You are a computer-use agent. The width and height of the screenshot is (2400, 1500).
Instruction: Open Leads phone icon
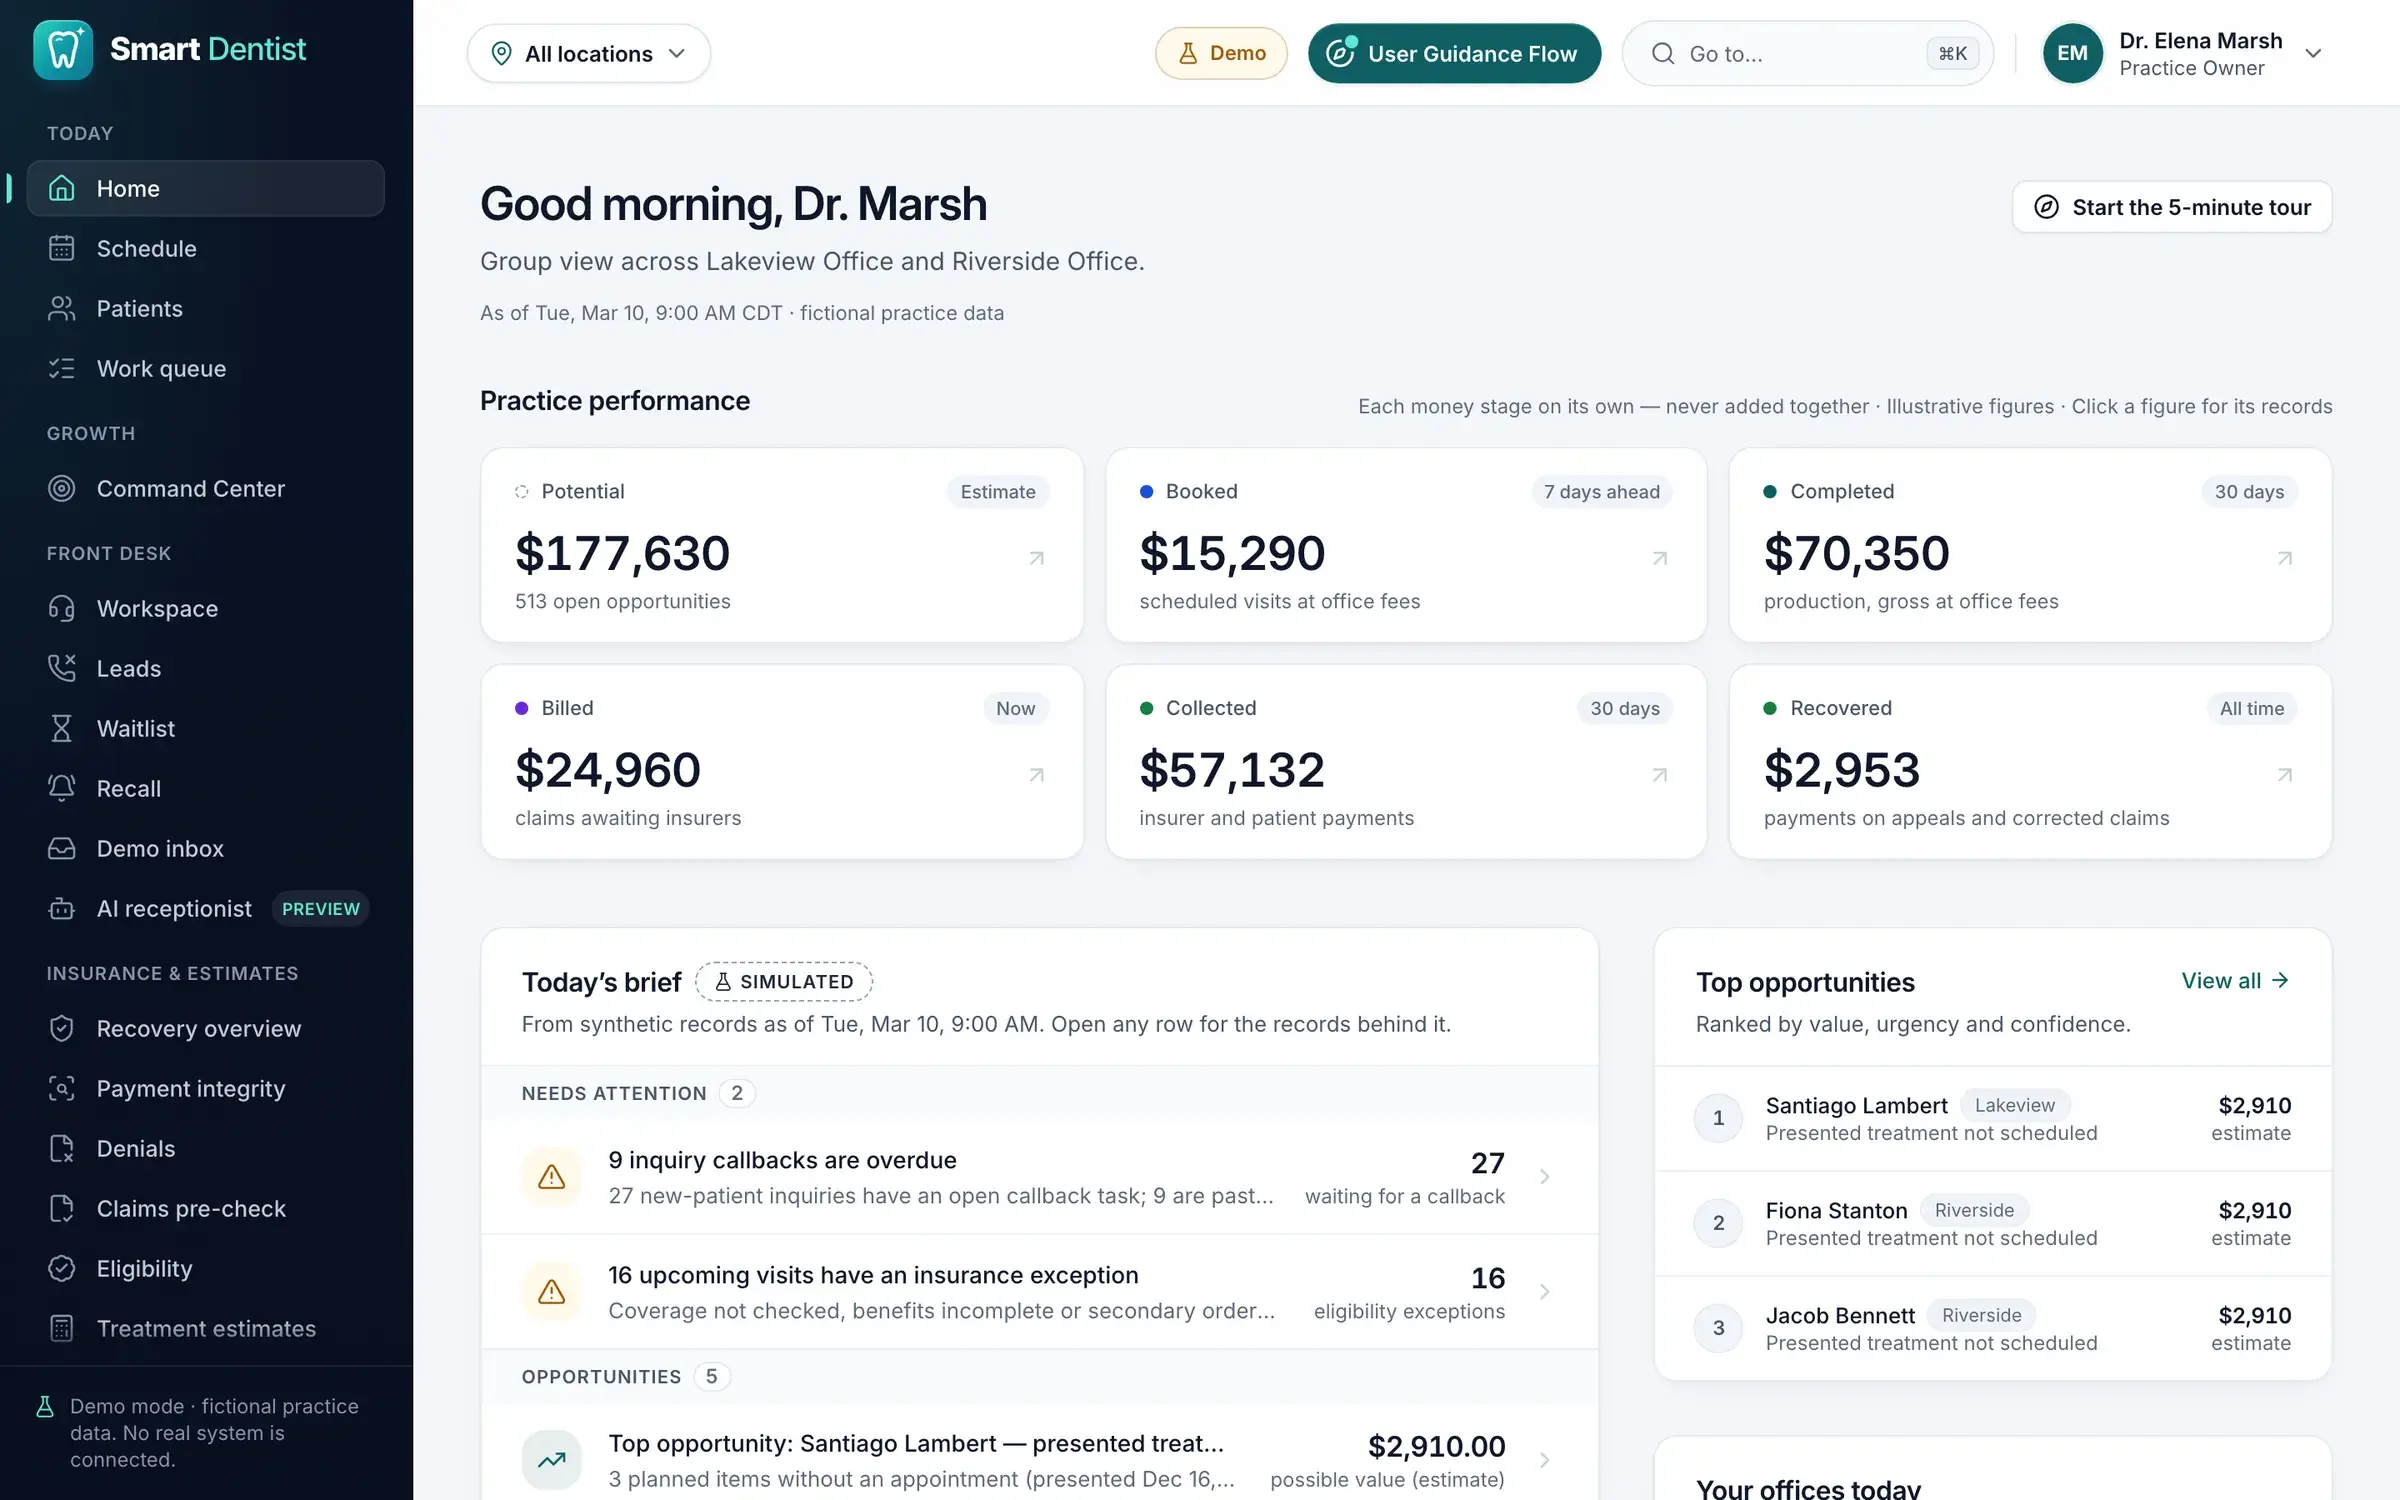(62, 668)
